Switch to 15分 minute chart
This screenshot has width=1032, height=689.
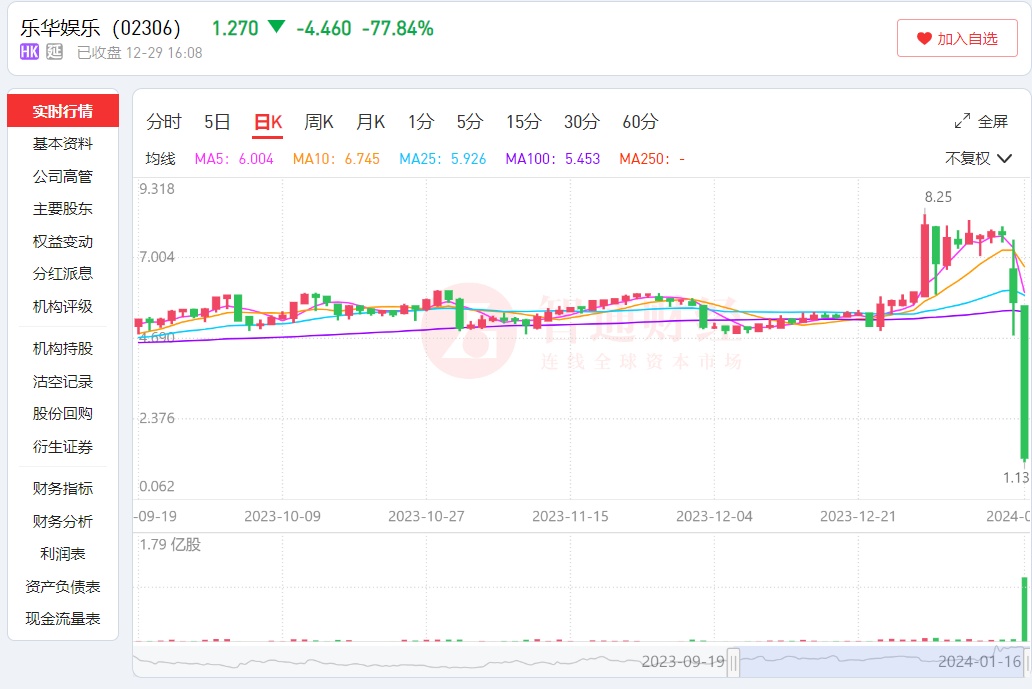pos(524,122)
